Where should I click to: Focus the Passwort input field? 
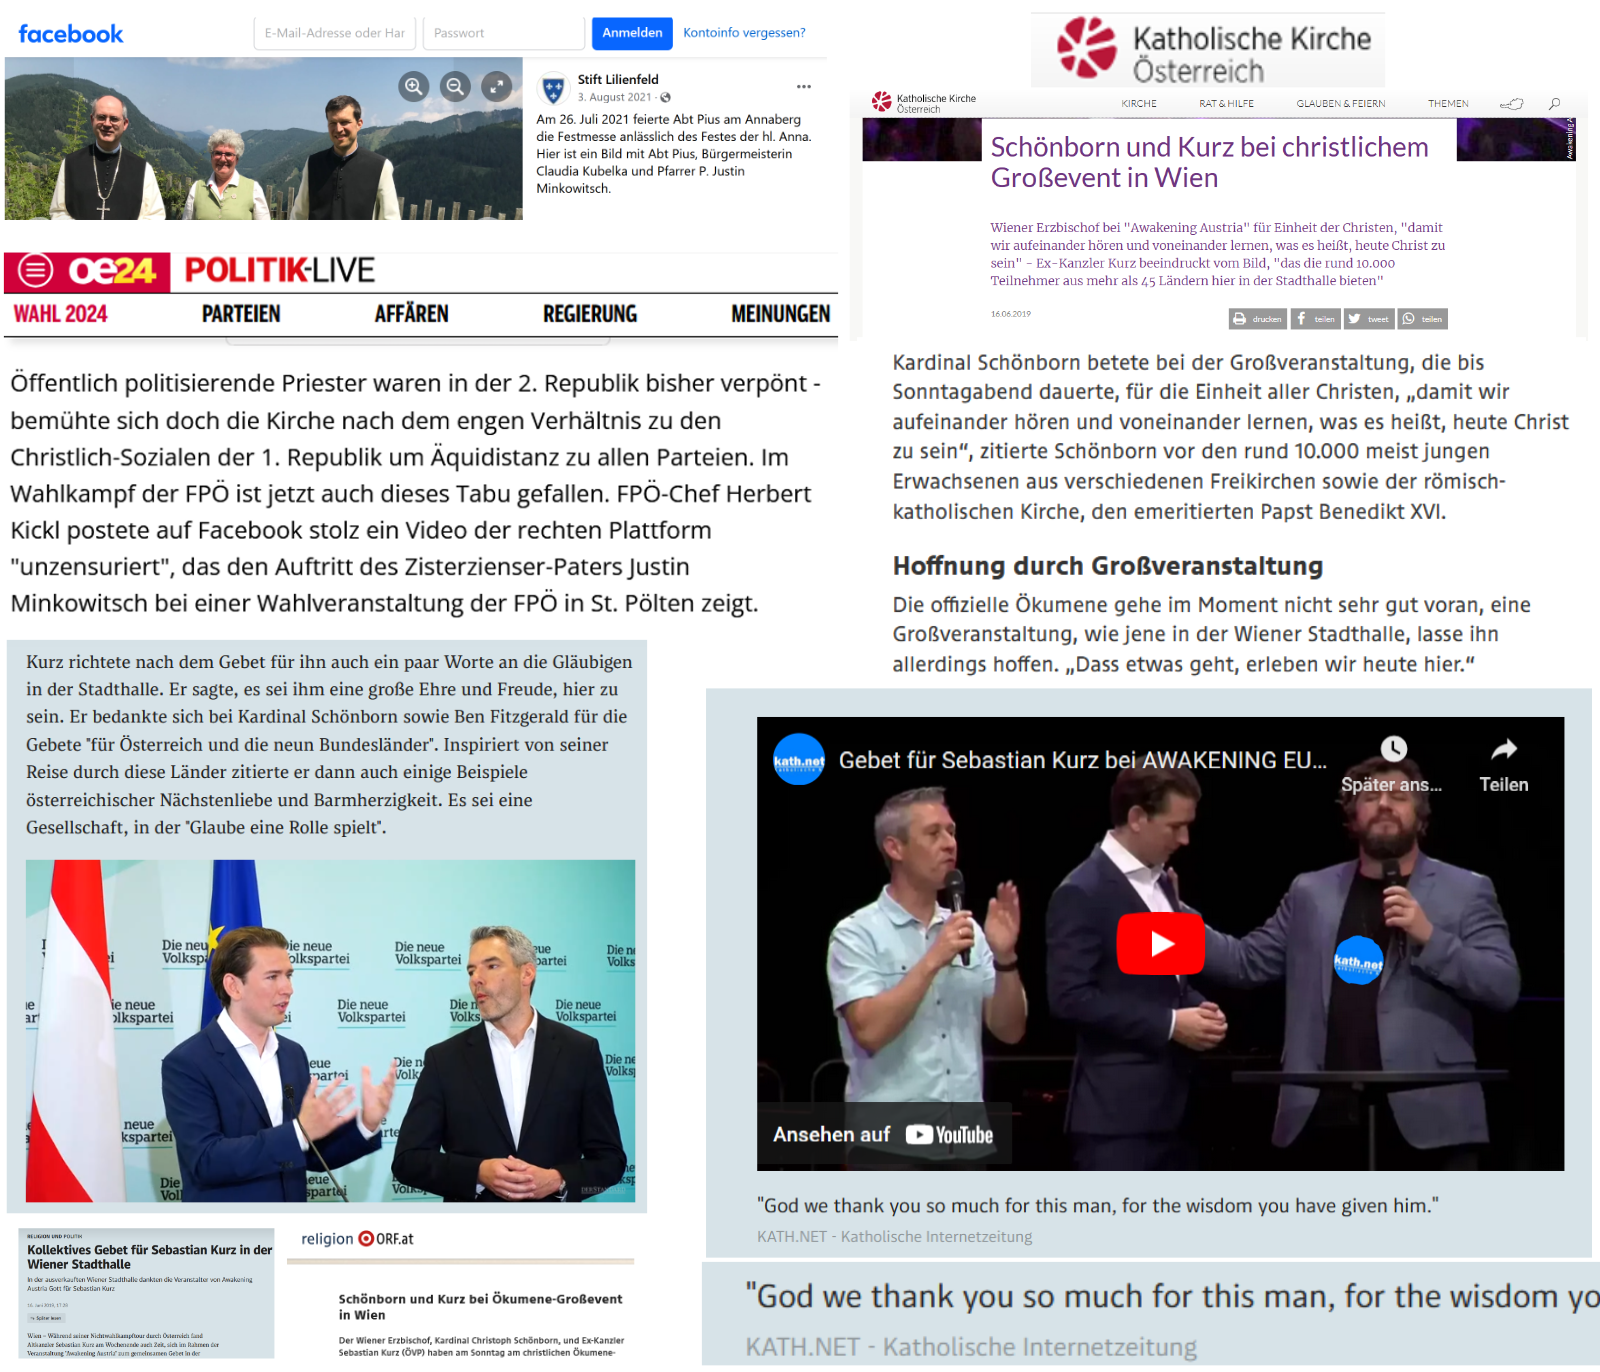click(503, 33)
